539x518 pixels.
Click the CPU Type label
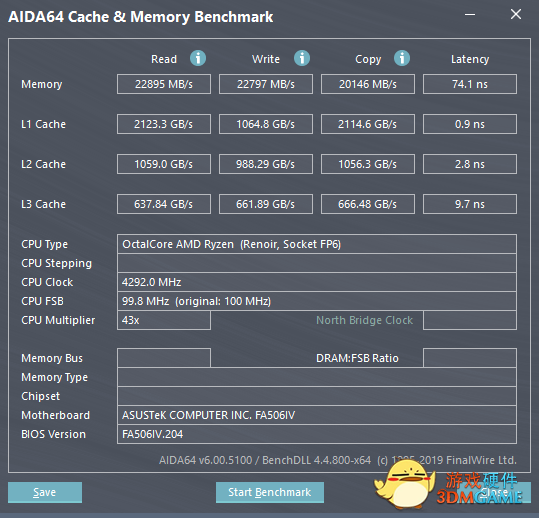click(44, 244)
